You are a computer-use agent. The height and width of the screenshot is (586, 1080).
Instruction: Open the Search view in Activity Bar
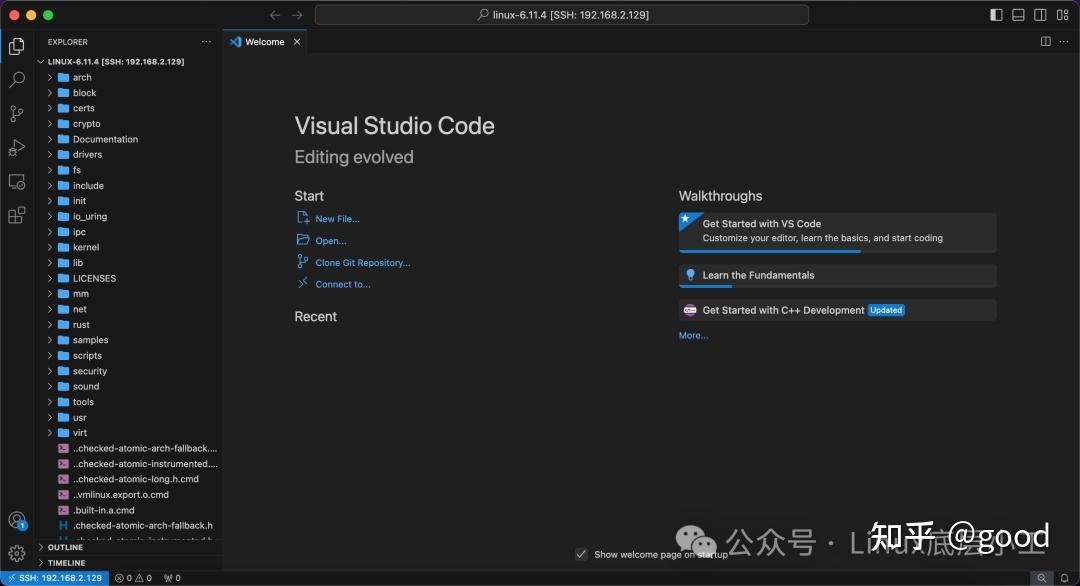16,79
